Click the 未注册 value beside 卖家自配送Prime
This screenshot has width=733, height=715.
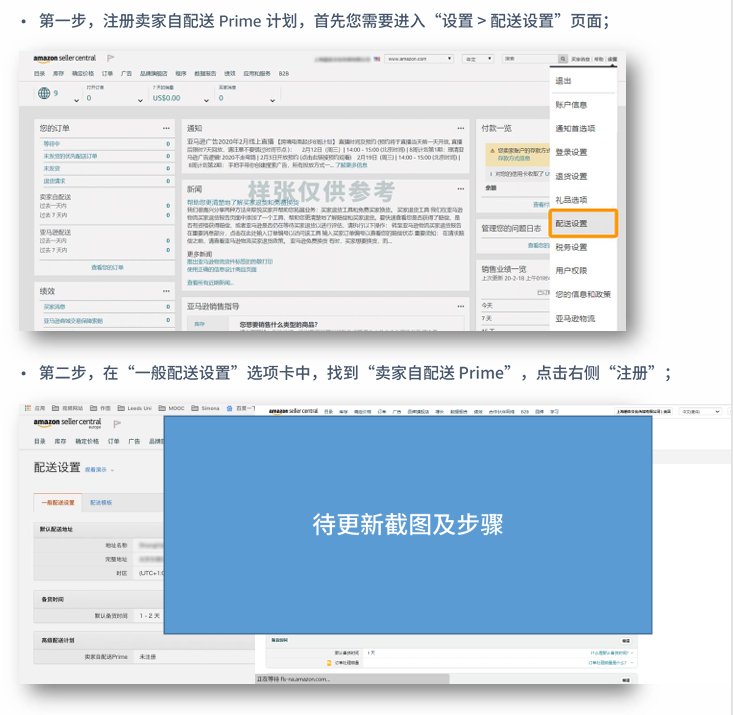click(147, 657)
